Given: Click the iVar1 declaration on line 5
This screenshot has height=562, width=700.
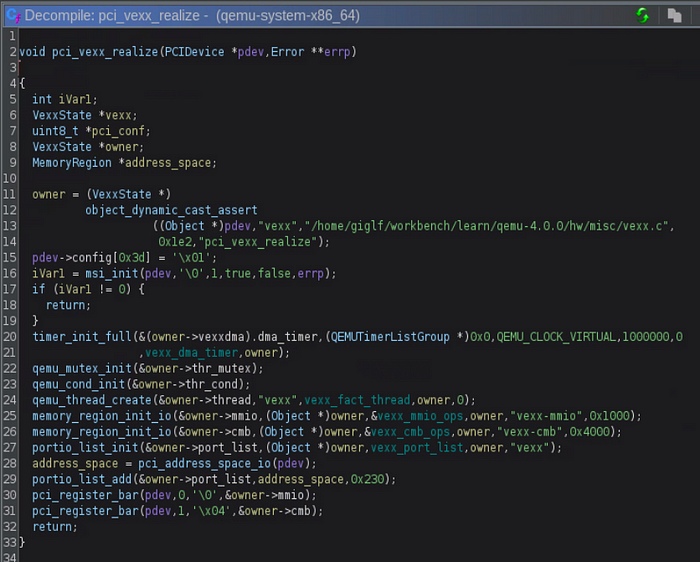Looking at the screenshot, I should 78,99.
